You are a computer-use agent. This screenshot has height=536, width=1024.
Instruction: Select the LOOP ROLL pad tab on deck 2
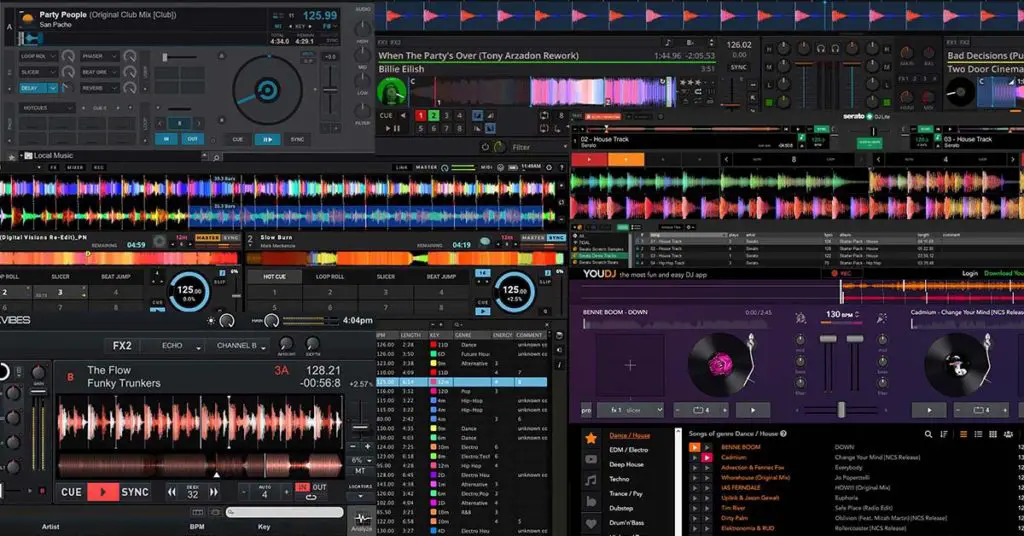pyautogui.click(x=330, y=277)
